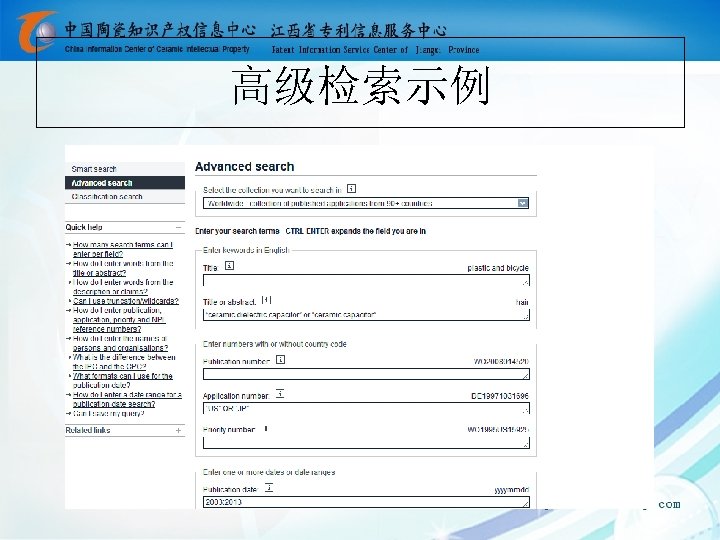Click info icon next to collection selector
This screenshot has height=540, width=720.
click(x=351, y=189)
